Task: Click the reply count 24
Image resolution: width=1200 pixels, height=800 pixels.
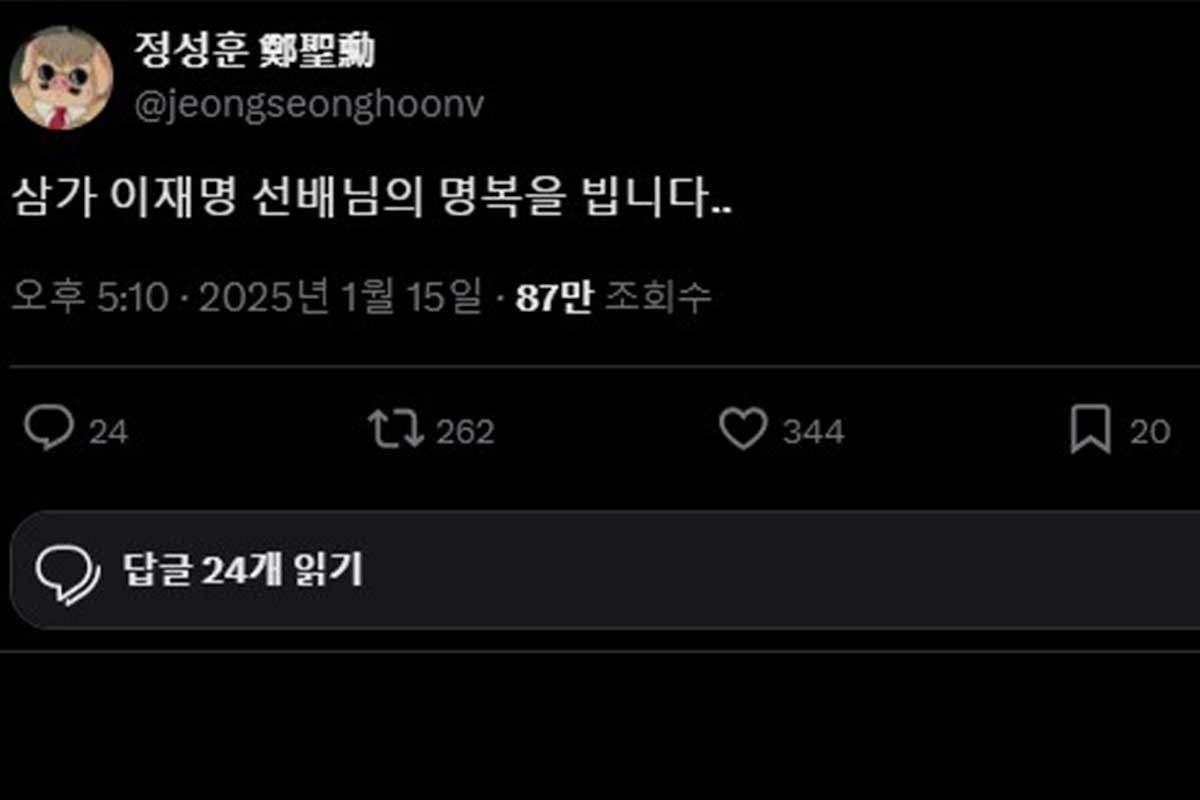Action: [108, 432]
